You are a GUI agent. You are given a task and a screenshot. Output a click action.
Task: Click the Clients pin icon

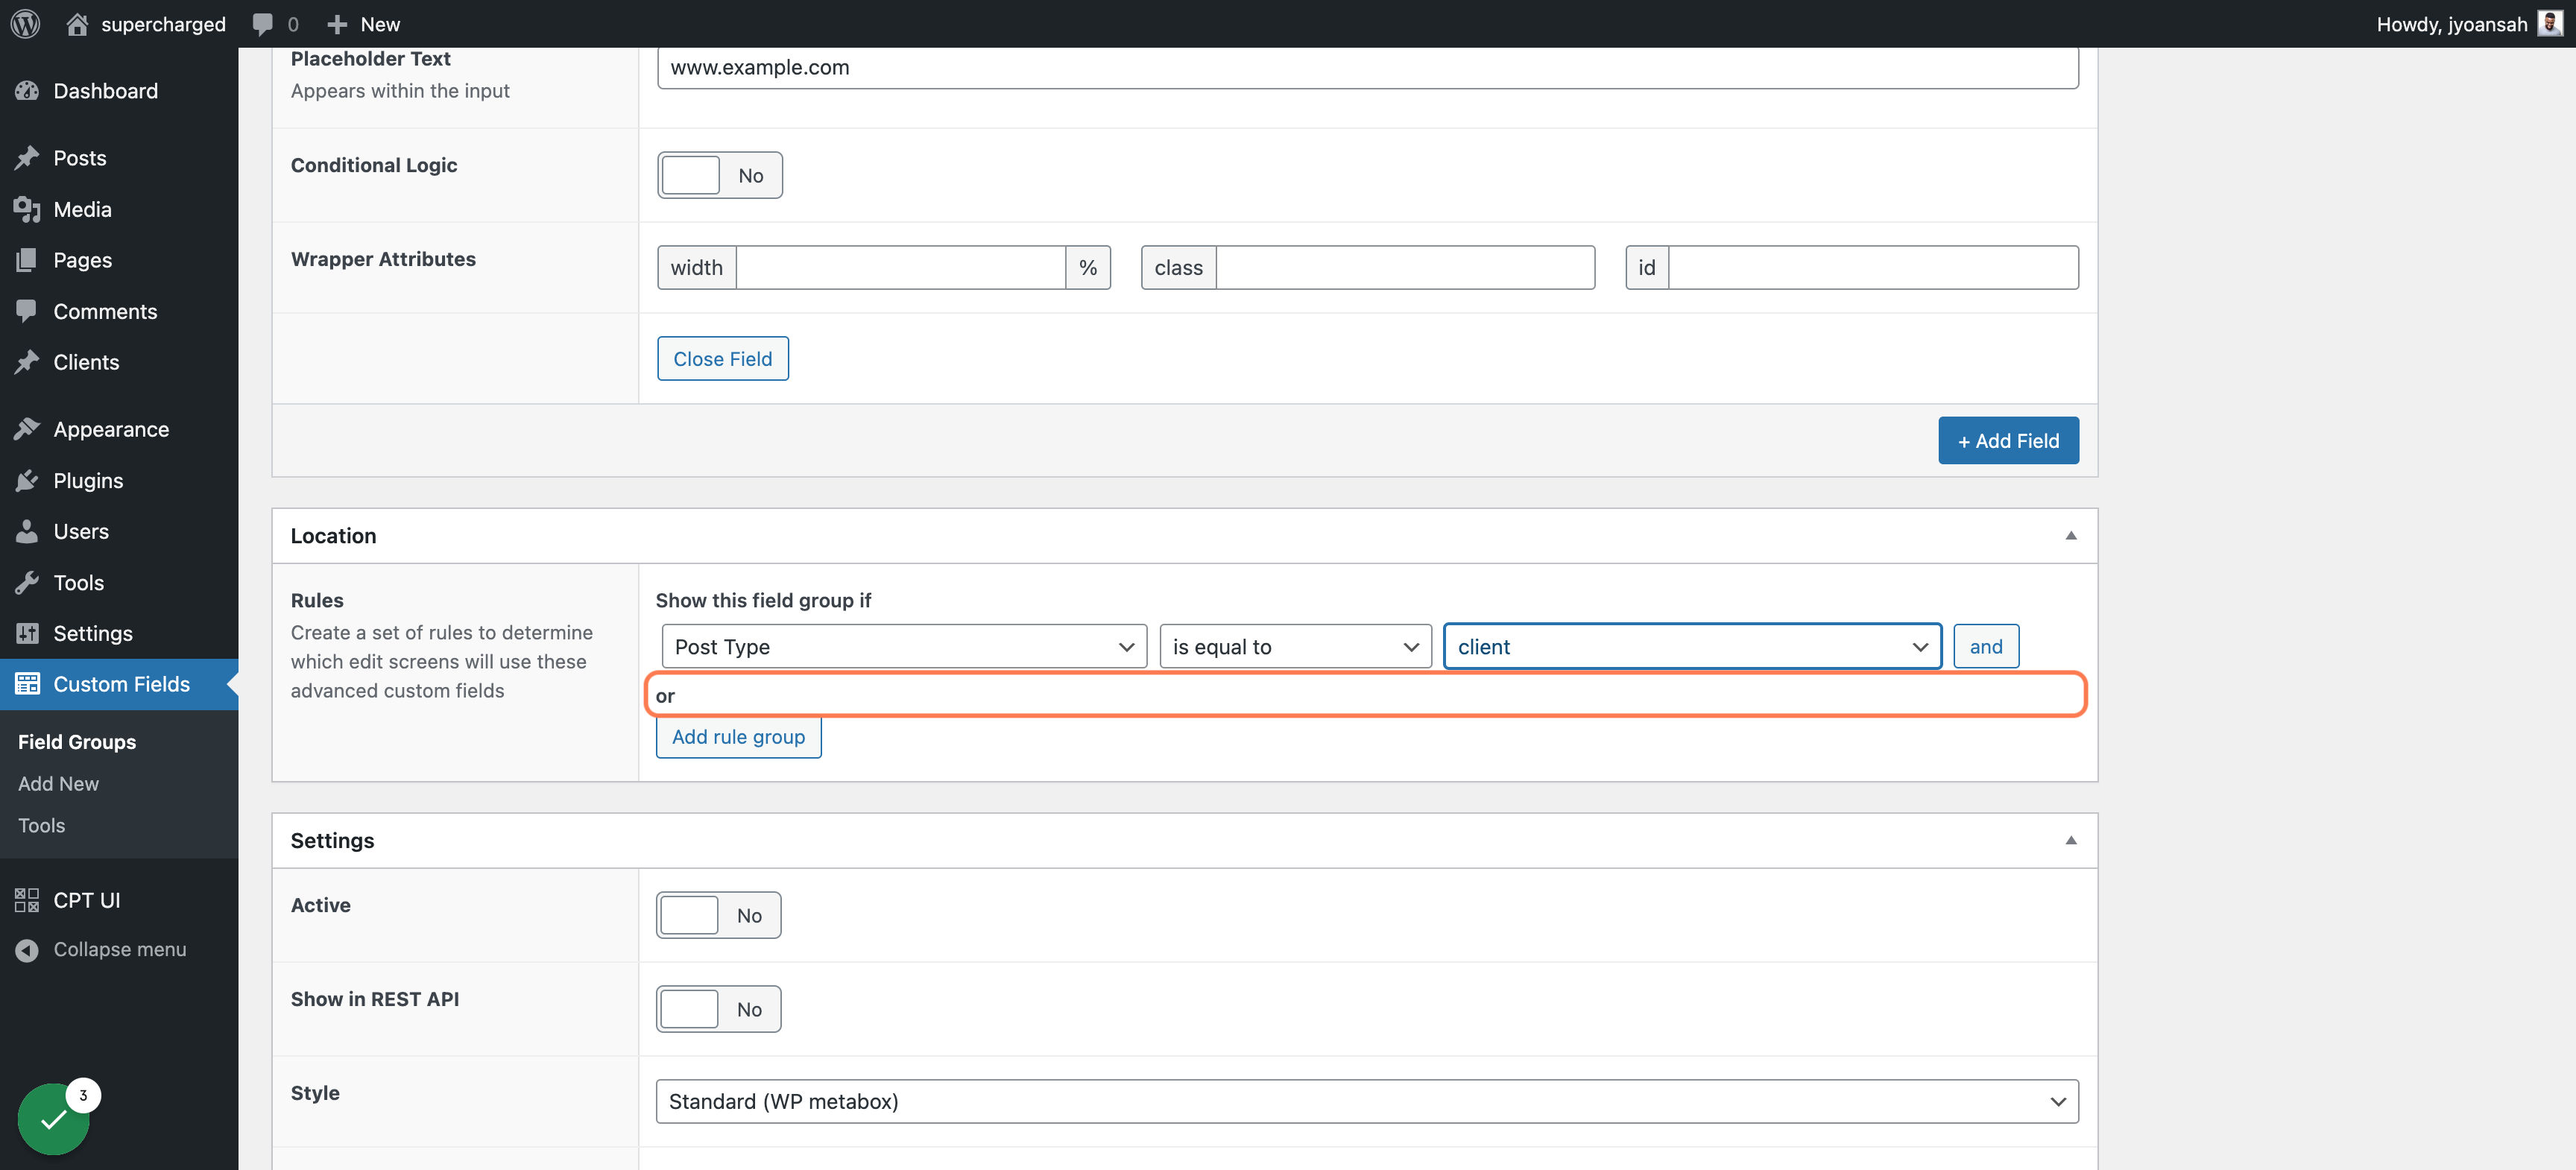[x=27, y=362]
